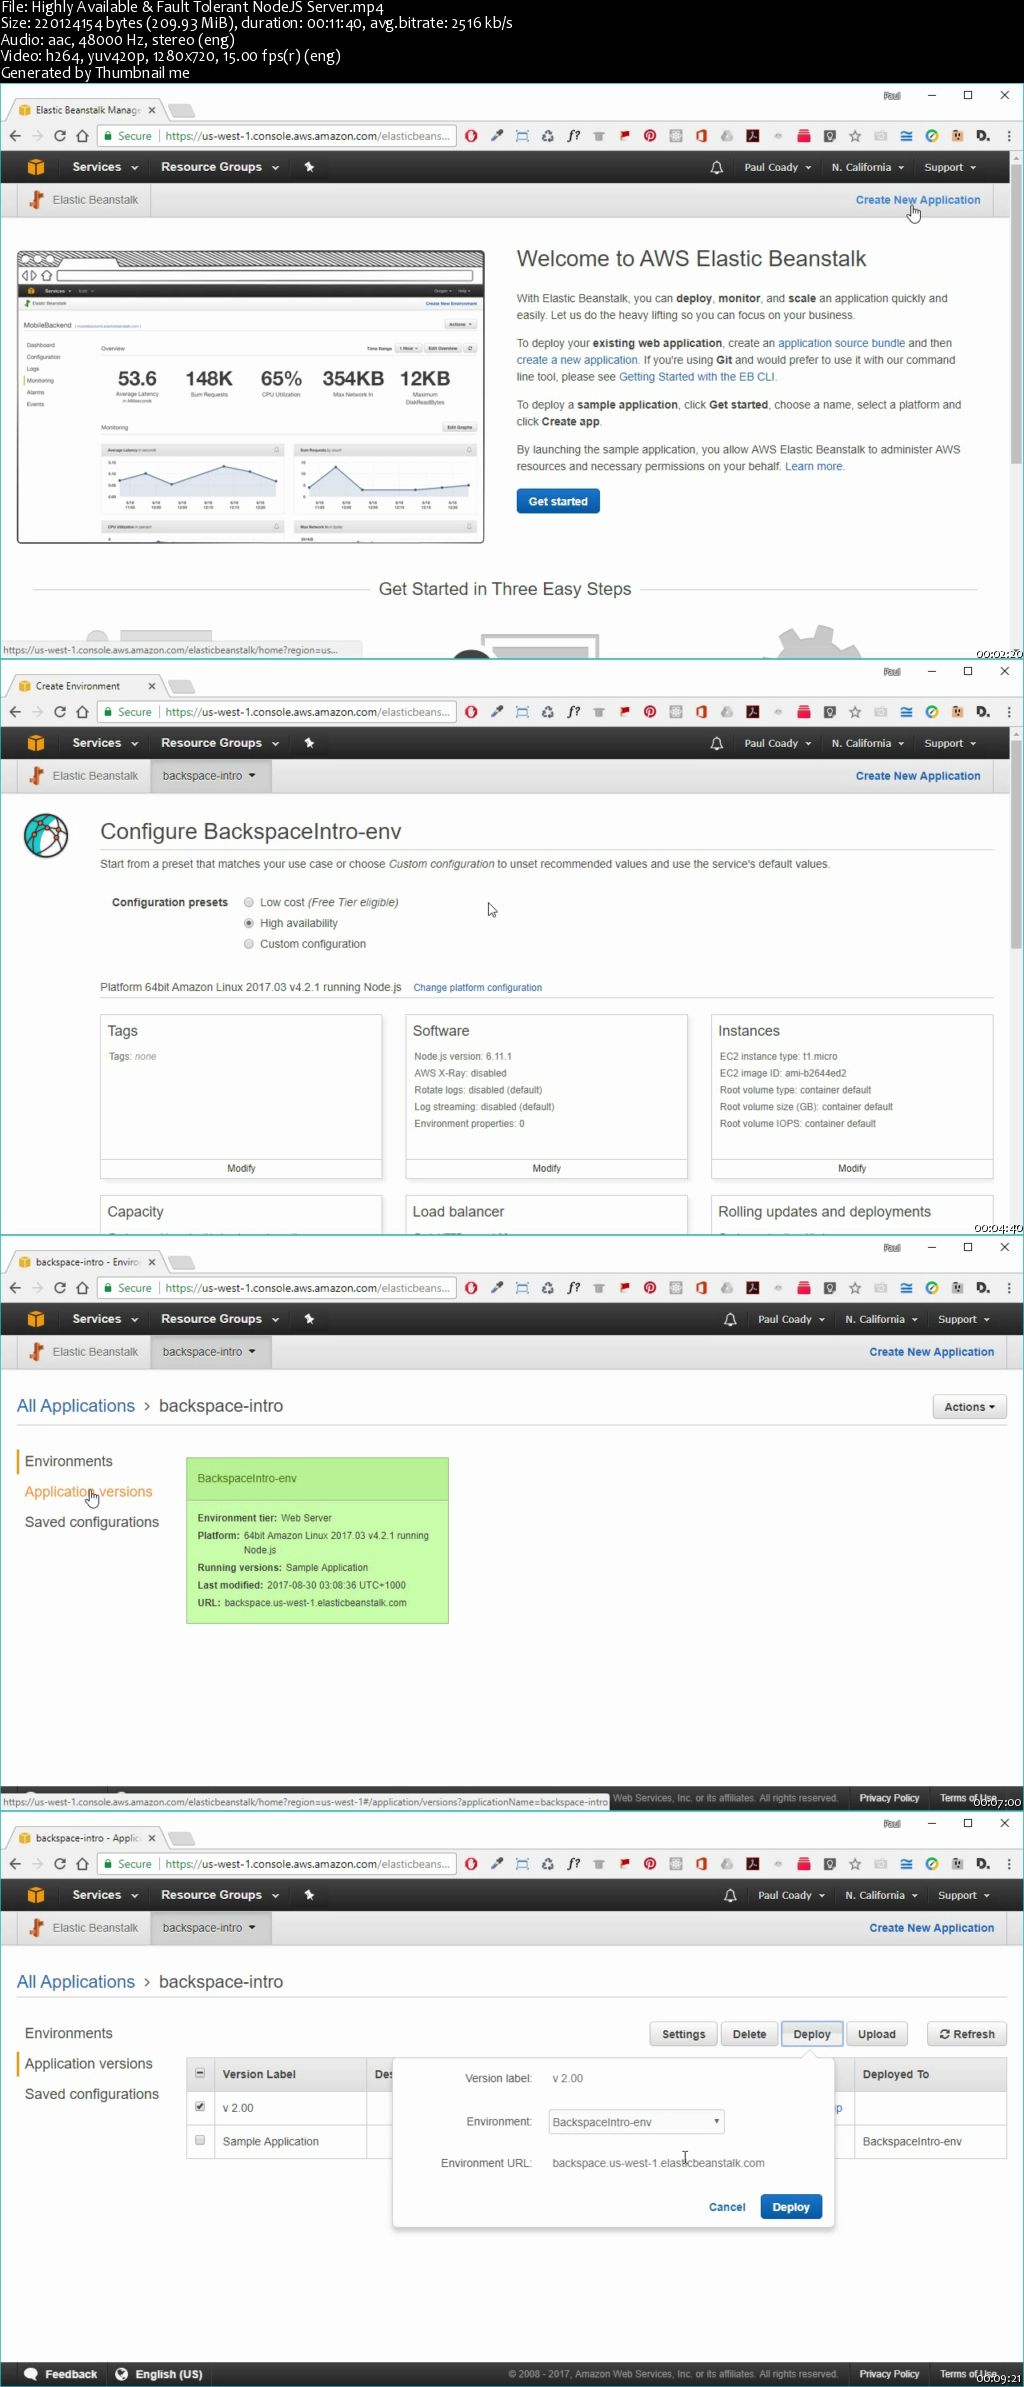
Task: Open the notifications bell in Create Environment window
Action: pos(716,744)
